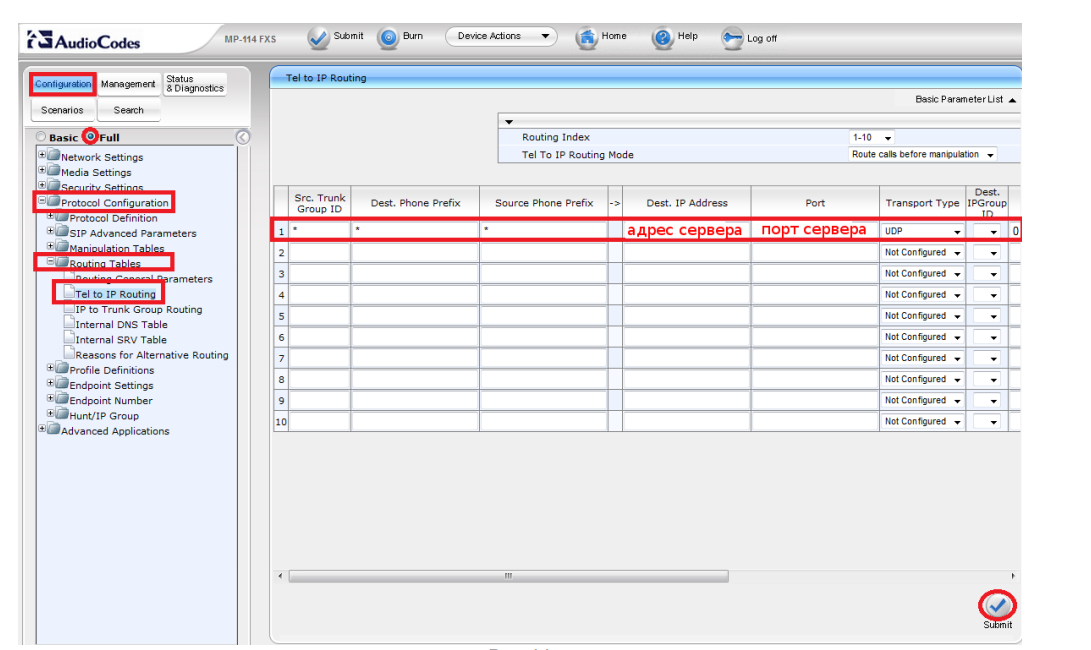Click the AudioCodes logo
1091x650 pixels.
(84, 41)
